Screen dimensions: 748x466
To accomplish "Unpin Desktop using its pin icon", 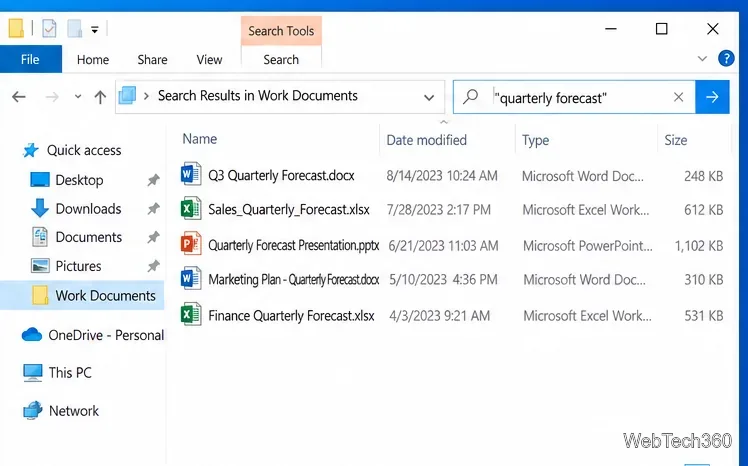I will click(x=153, y=180).
